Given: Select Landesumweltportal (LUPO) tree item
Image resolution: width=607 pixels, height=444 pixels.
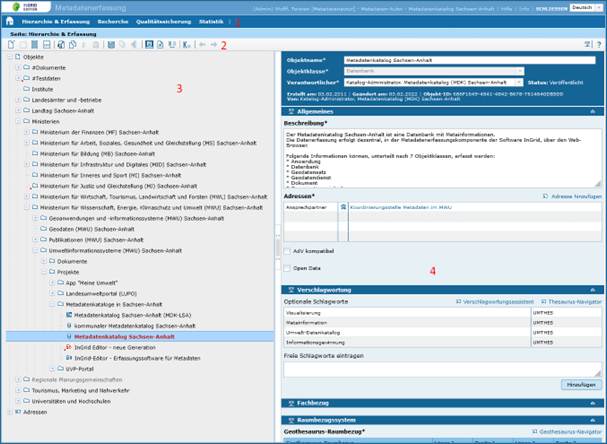Looking at the screenshot, I should coord(101,293).
